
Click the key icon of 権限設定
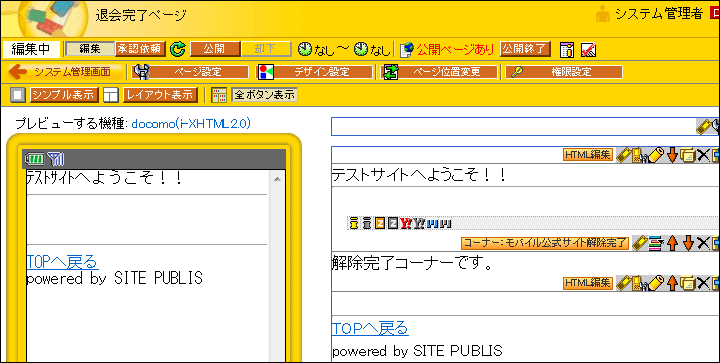517,72
